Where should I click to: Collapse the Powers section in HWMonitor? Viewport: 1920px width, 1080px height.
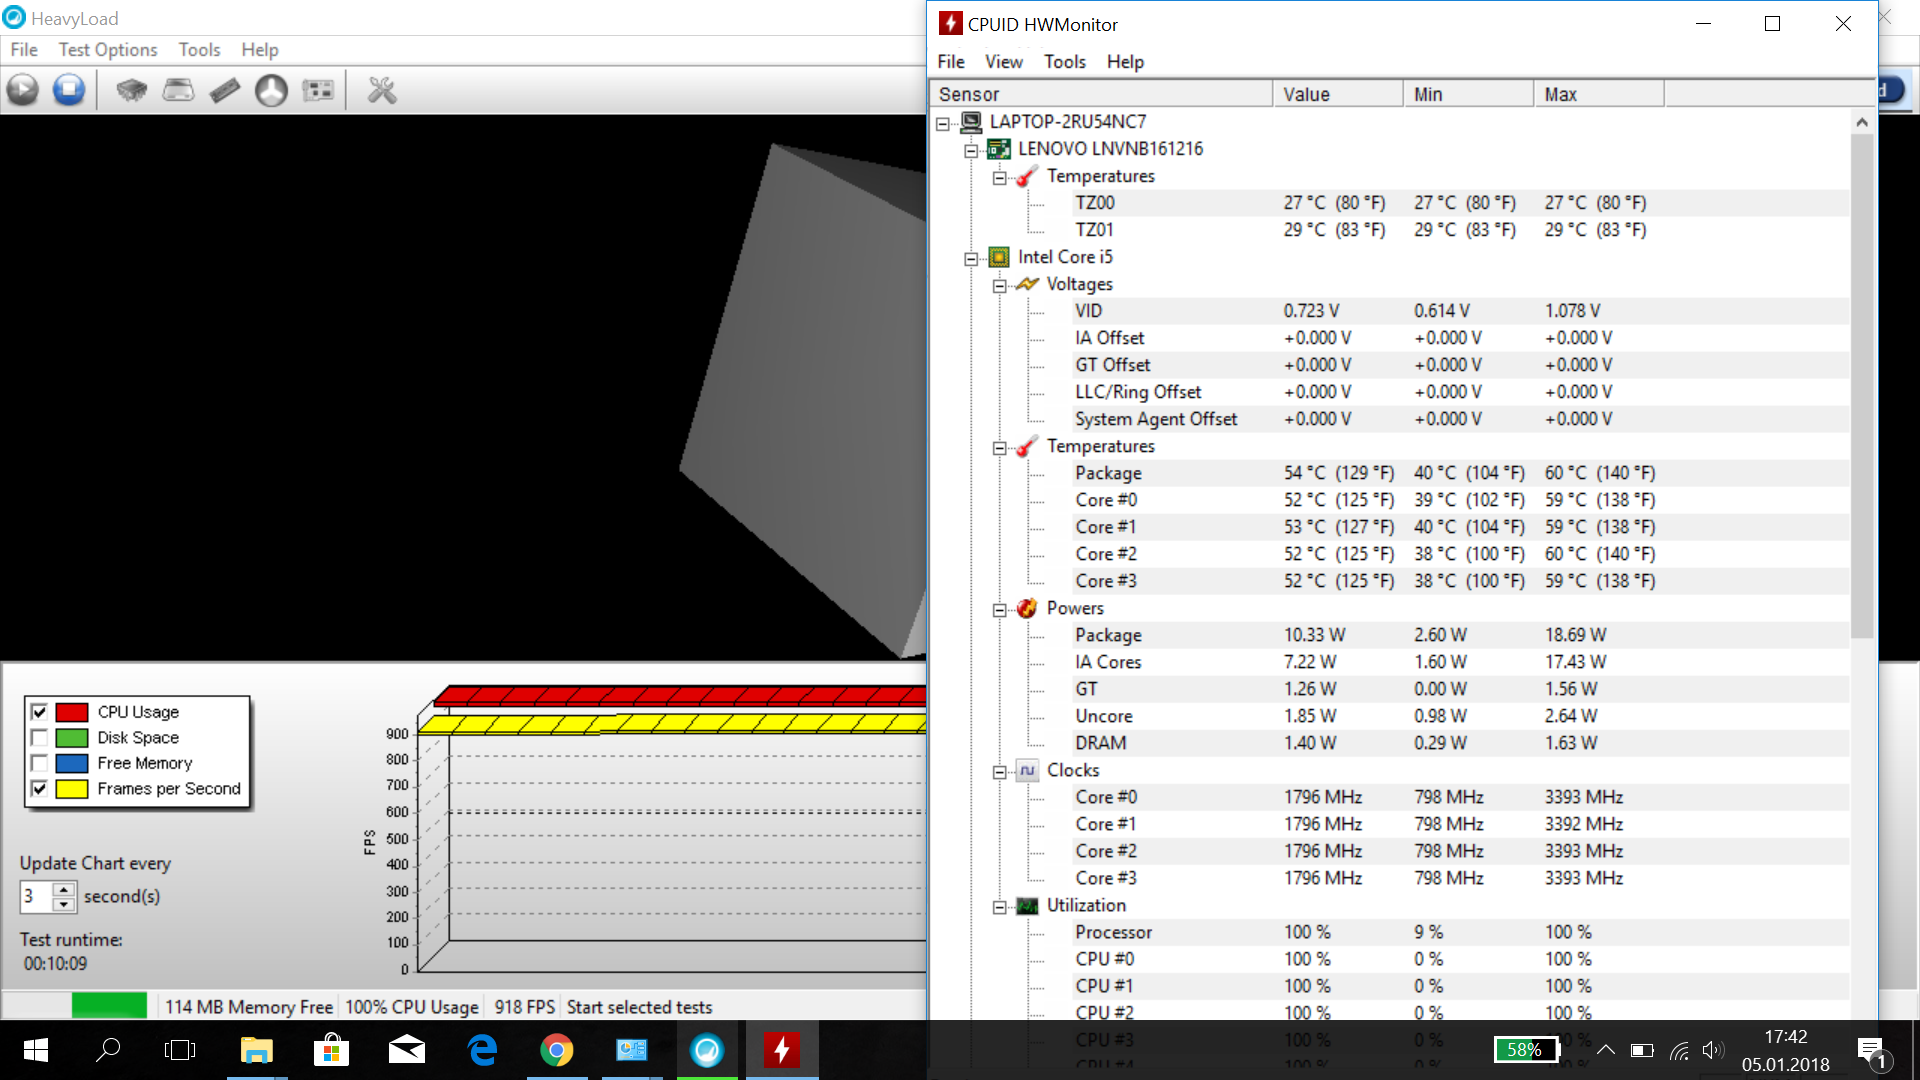(999, 609)
